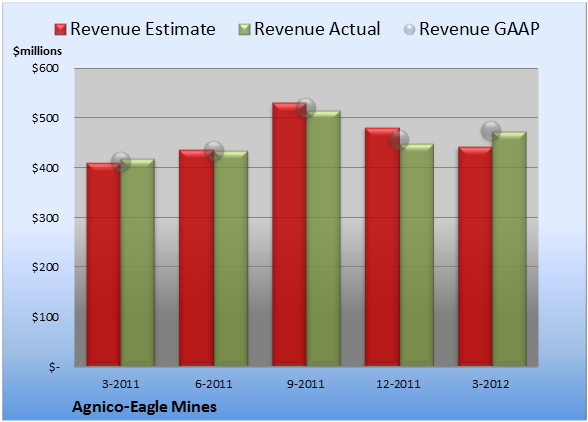Select the red estimate bar for 9-2011
The height and width of the screenshot is (422, 588).
tap(289, 234)
